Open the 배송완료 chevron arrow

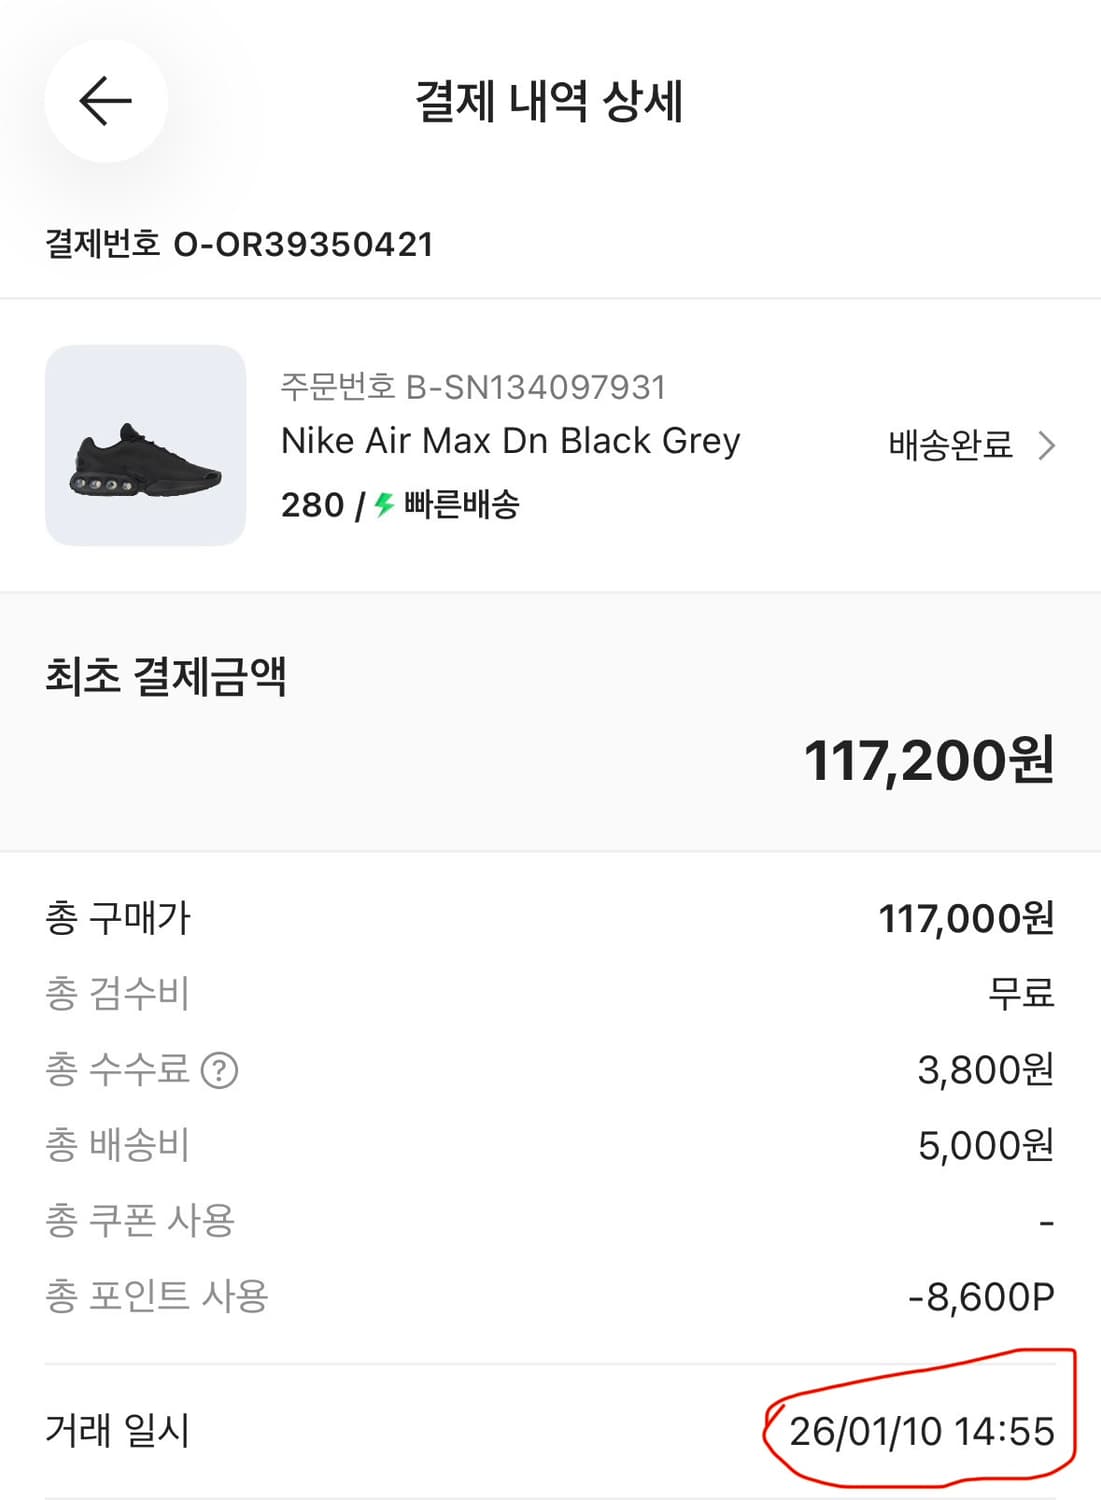coord(1046,445)
